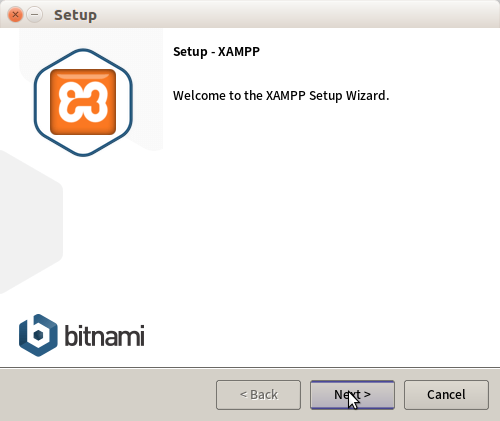Click the Setup window title bar text
This screenshot has height=421, width=500.
(76, 15)
